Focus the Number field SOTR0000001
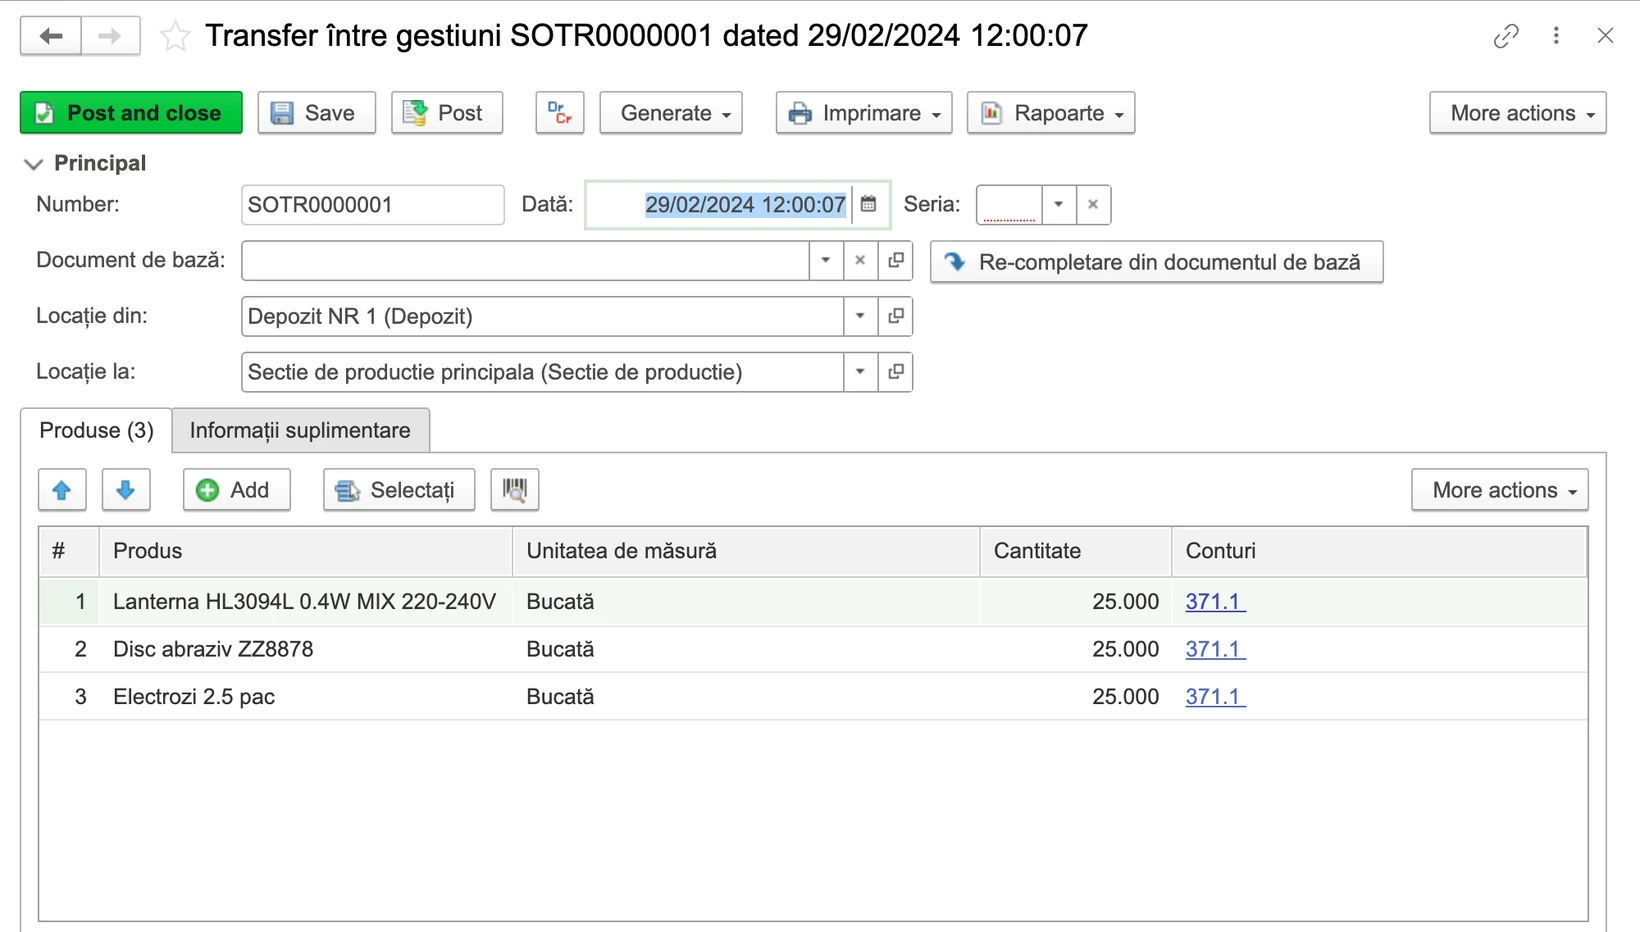The image size is (1640, 932). (x=373, y=205)
